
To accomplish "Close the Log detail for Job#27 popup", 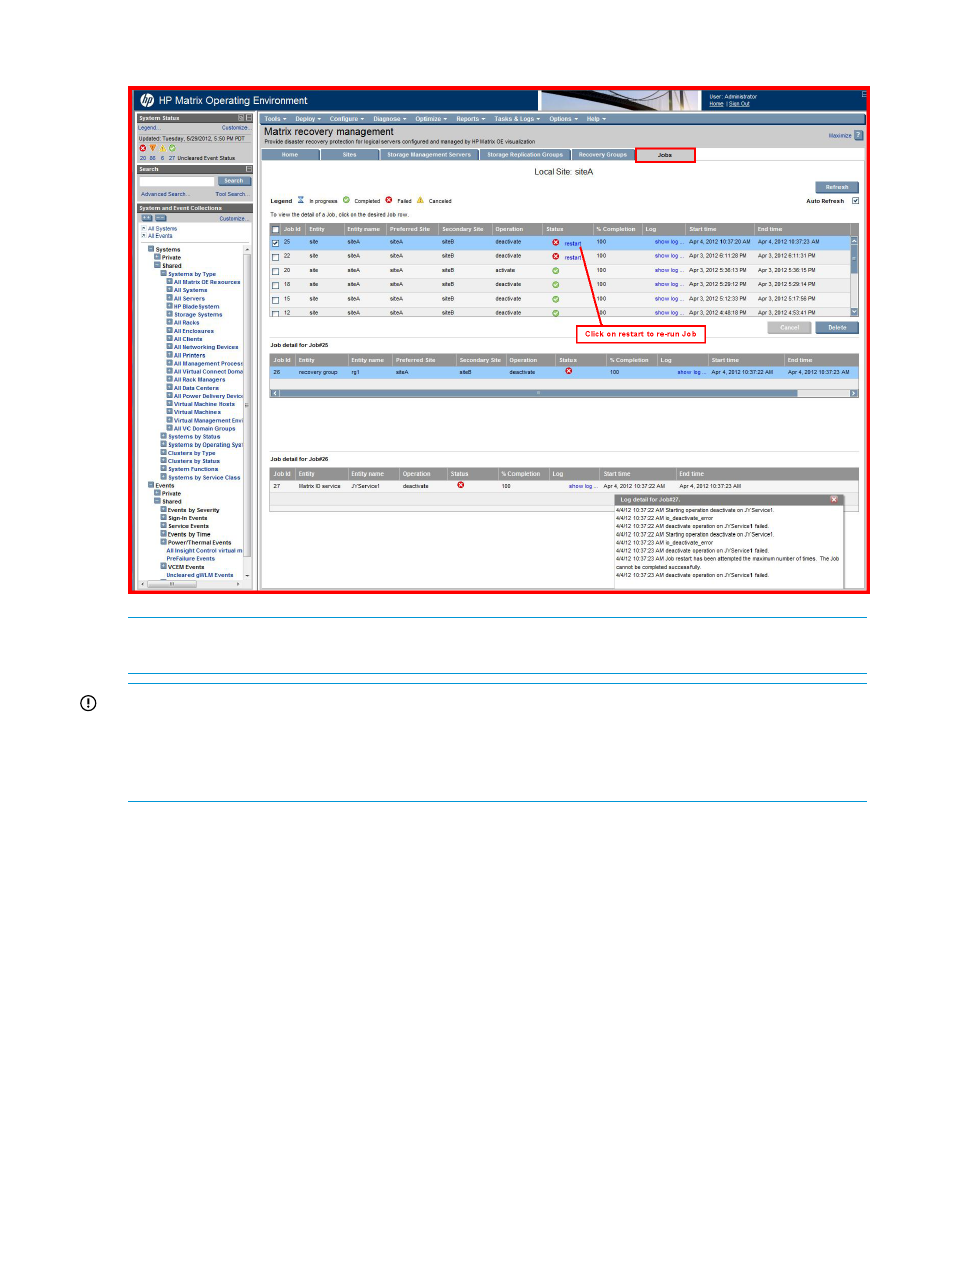I will (834, 499).
